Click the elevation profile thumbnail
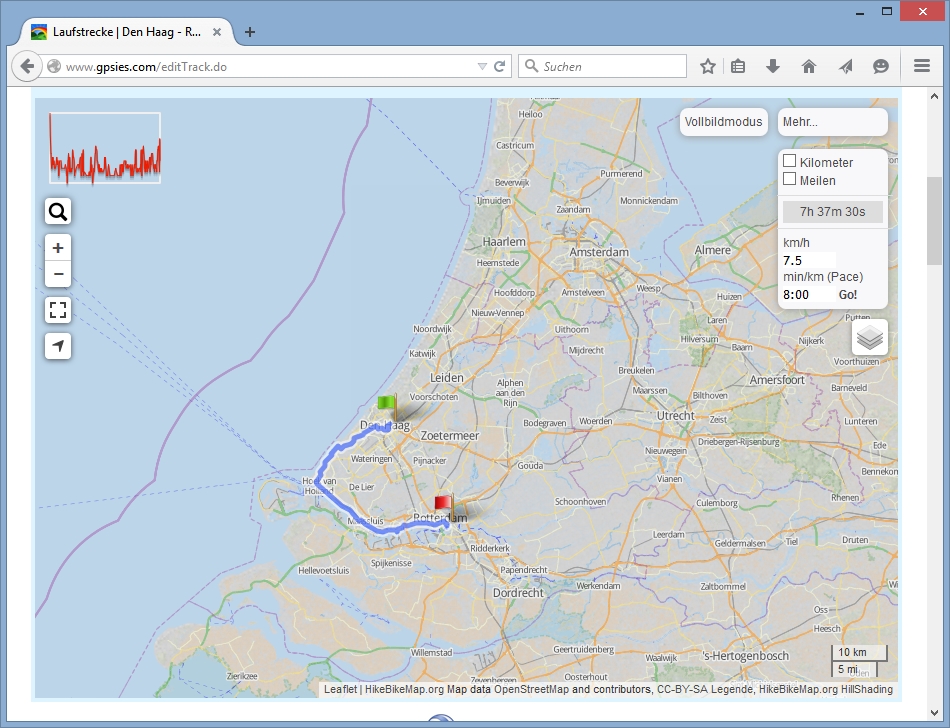 (105, 148)
